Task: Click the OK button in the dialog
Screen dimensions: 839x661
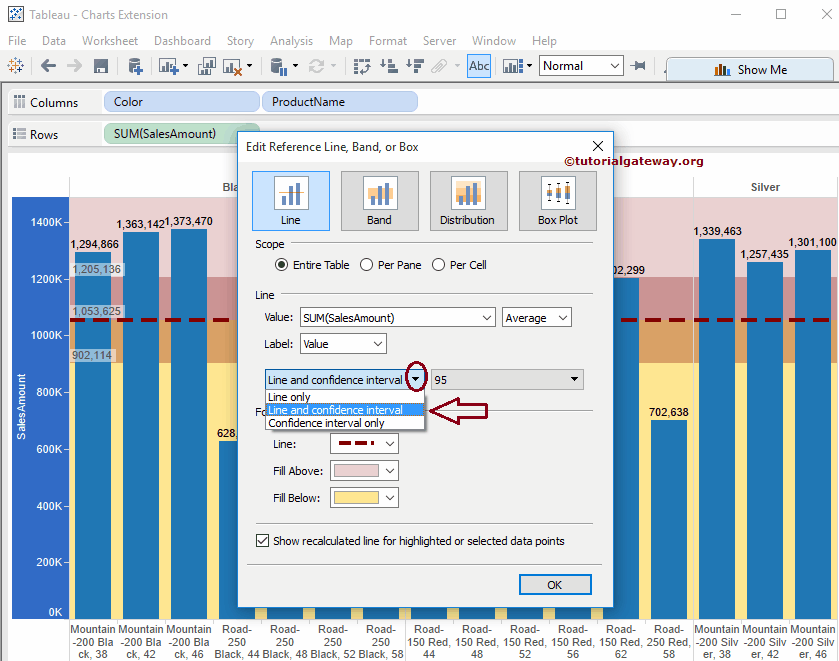Action: pos(555,585)
